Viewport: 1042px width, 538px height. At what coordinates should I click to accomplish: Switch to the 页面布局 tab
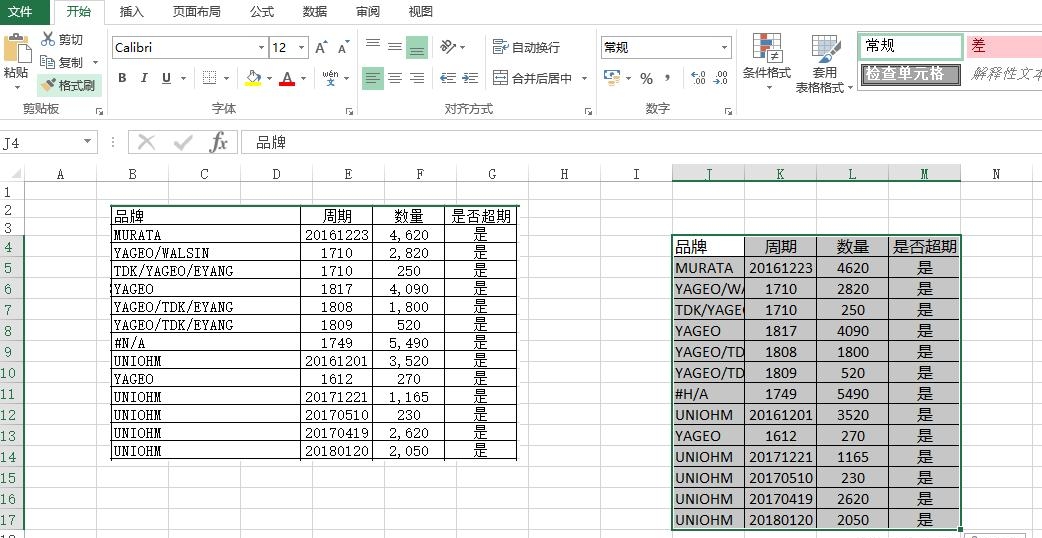[x=197, y=11]
